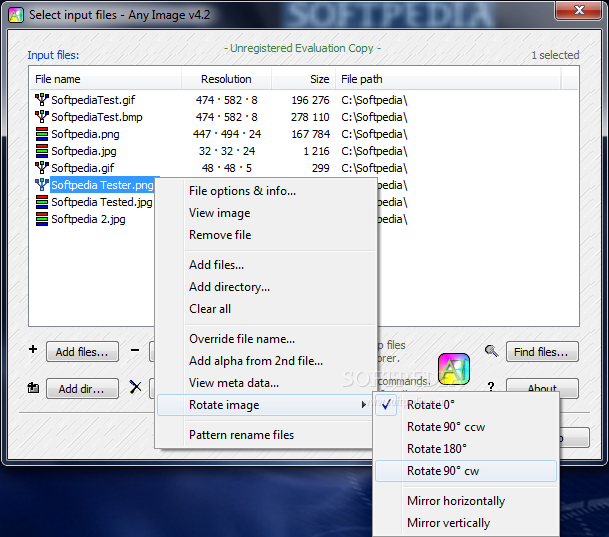
Task: Click the Softpedia.png RGB stripes icon
Action: pos(42,134)
